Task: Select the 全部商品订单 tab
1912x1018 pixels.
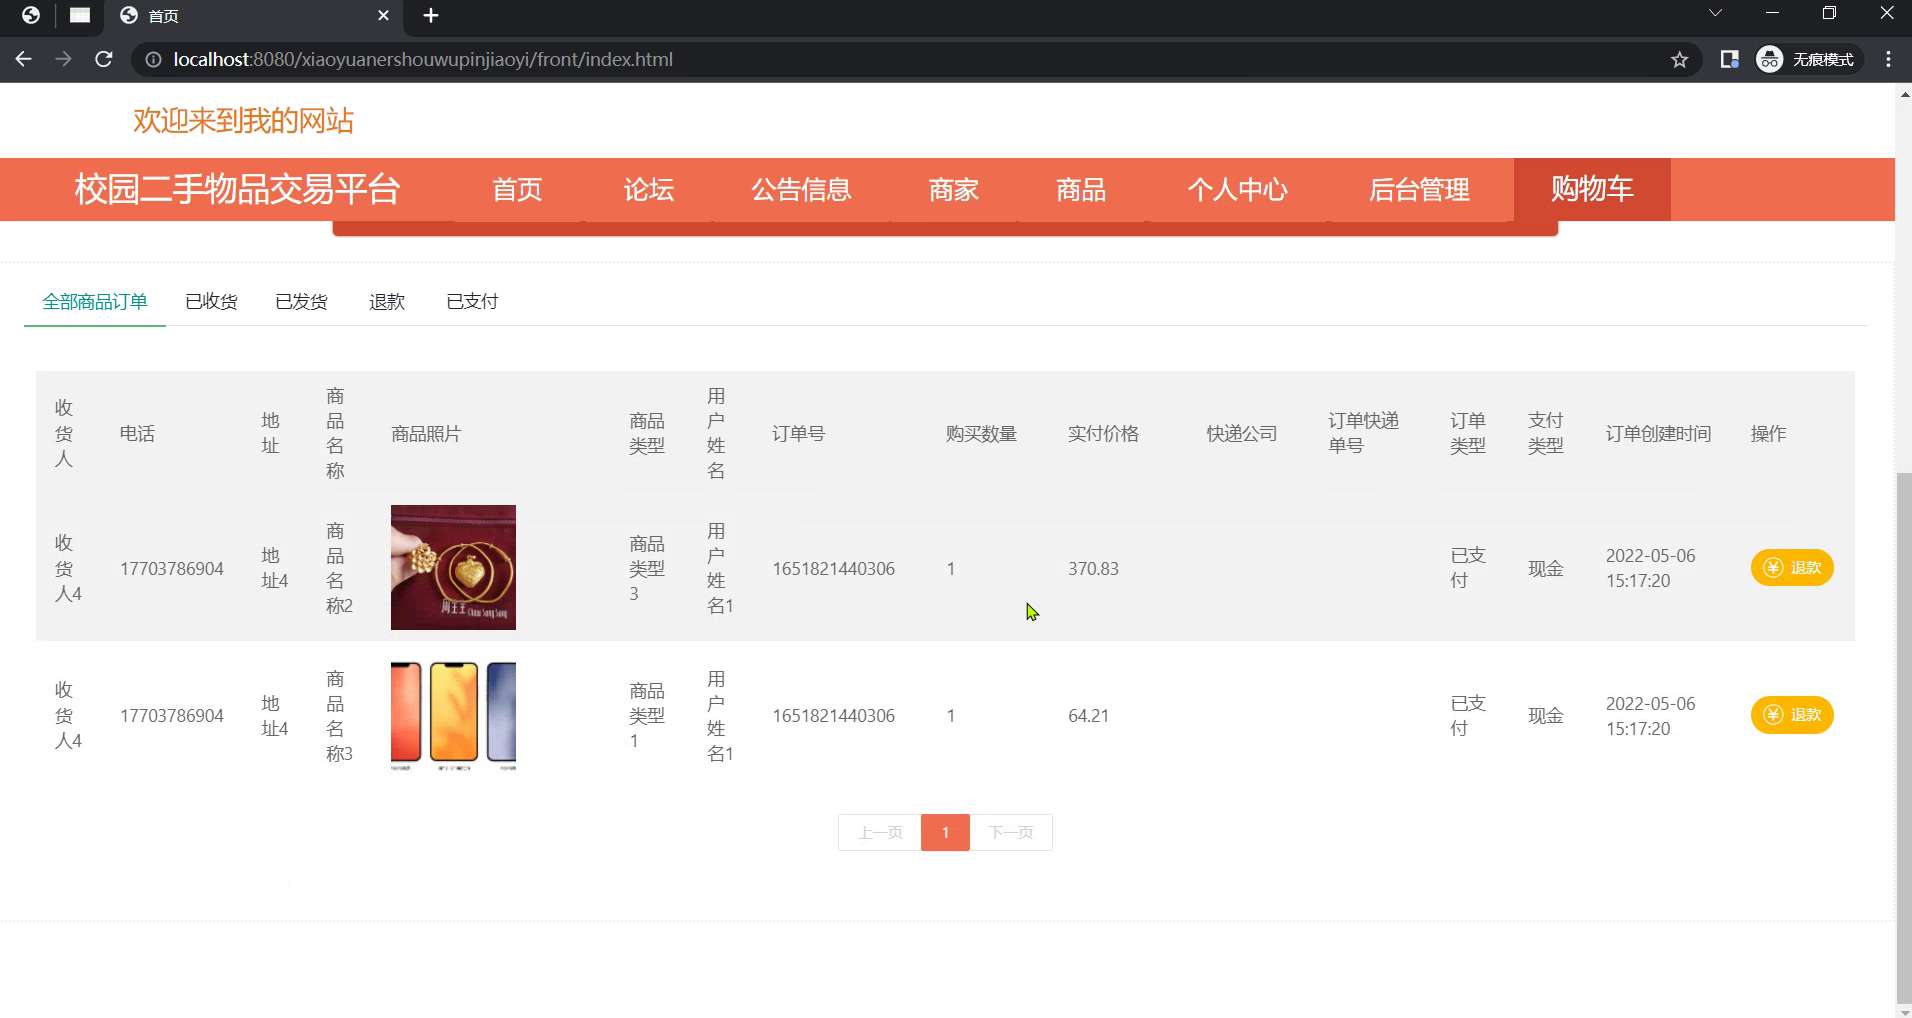Action: point(95,302)
